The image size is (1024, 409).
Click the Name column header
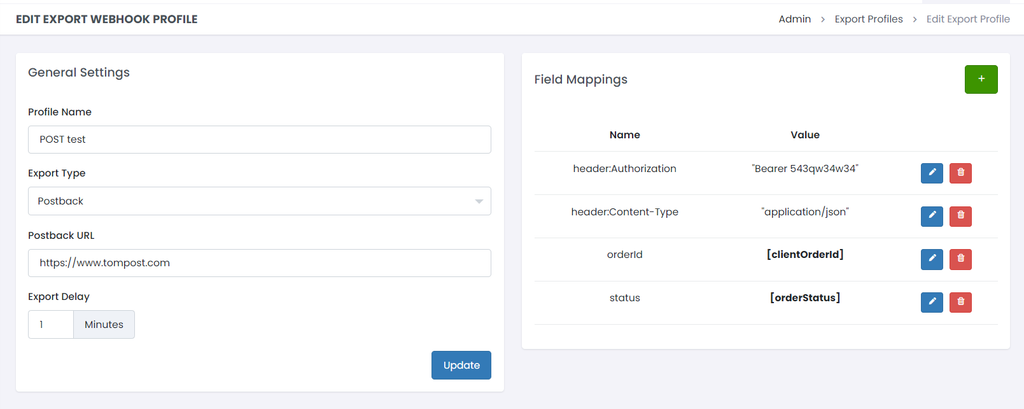(x=624, y=135)
